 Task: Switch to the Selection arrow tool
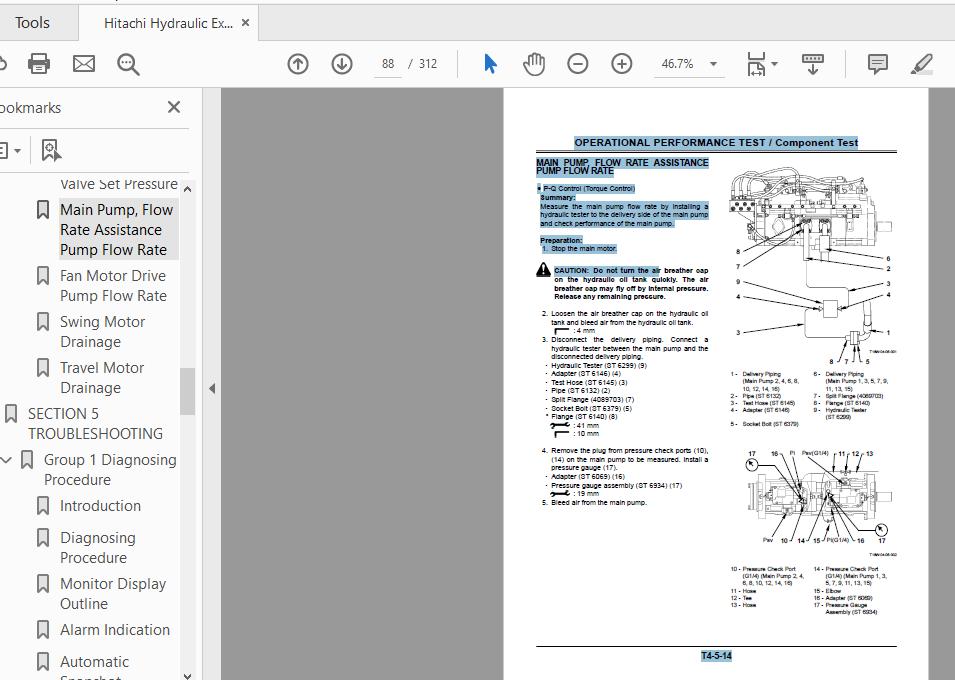[x=489, y=63]
